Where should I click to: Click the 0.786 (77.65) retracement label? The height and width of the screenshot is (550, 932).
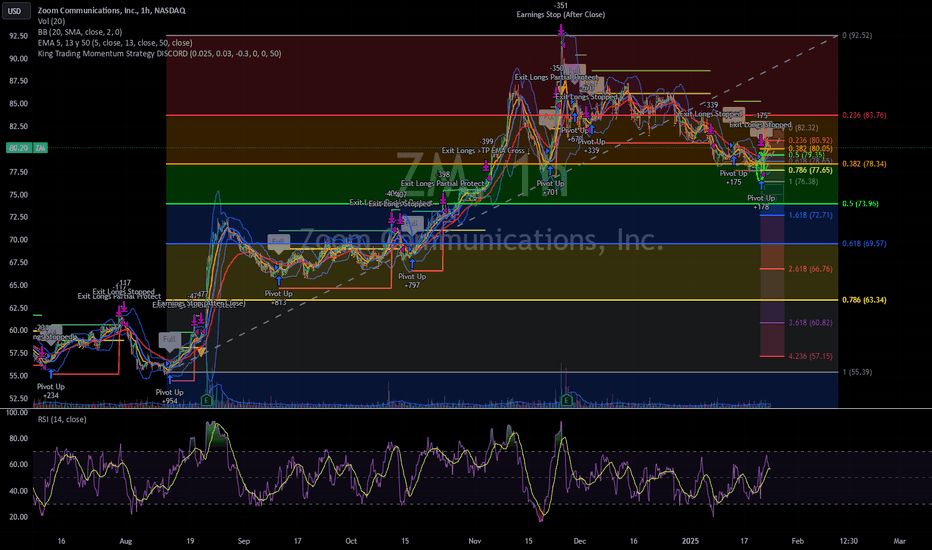click(x=810, y=170)
